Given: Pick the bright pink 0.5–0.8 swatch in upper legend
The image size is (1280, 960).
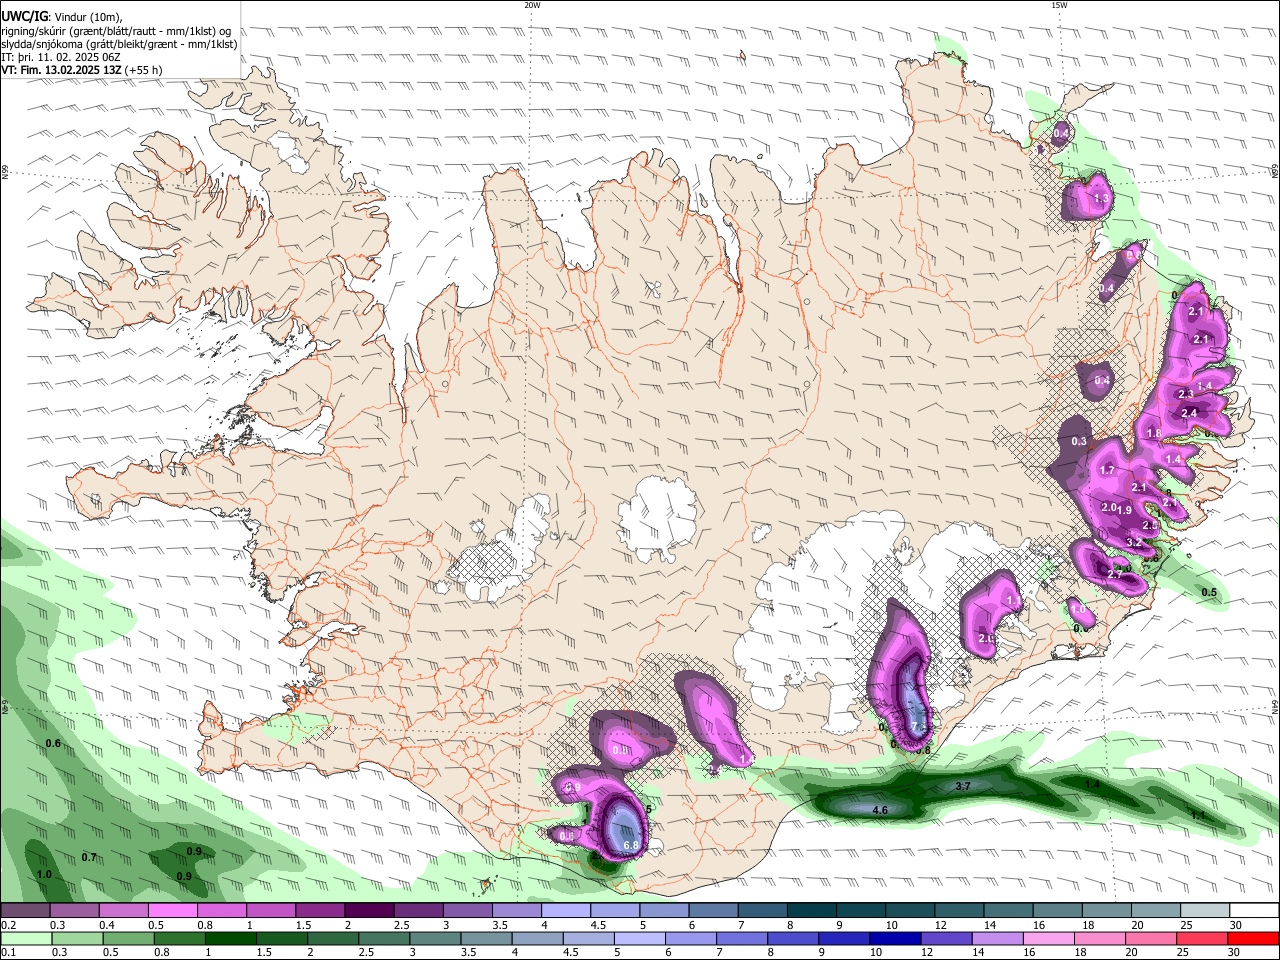Looking at the screenshot, I should click(173, 910).
